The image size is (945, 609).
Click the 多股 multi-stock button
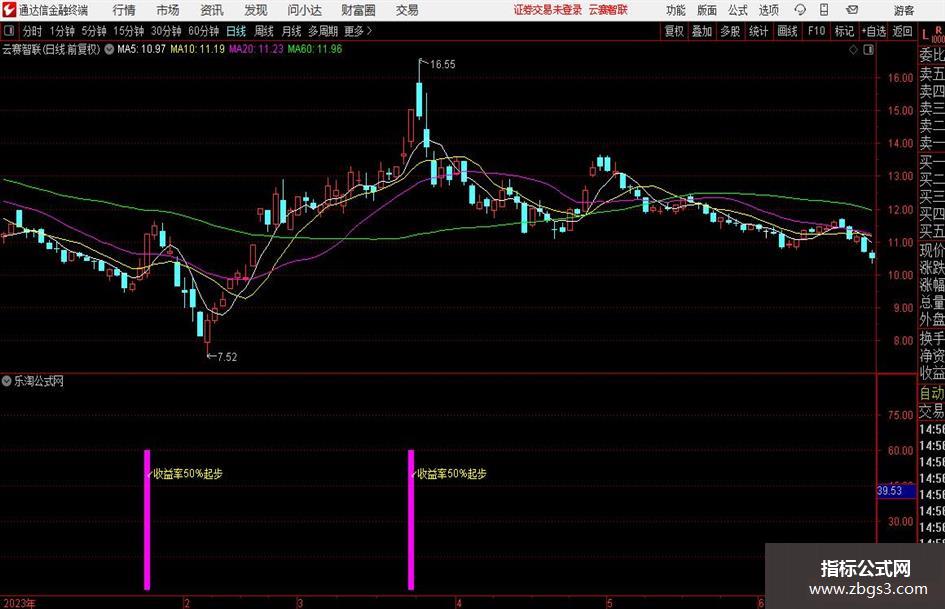(730, 31)
